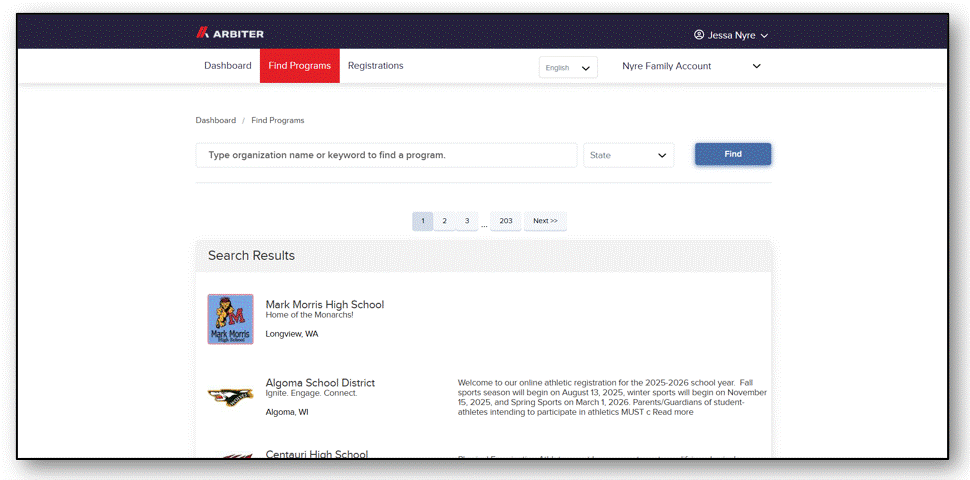Click Read more on Algoma description

click(x=673, y=412)
